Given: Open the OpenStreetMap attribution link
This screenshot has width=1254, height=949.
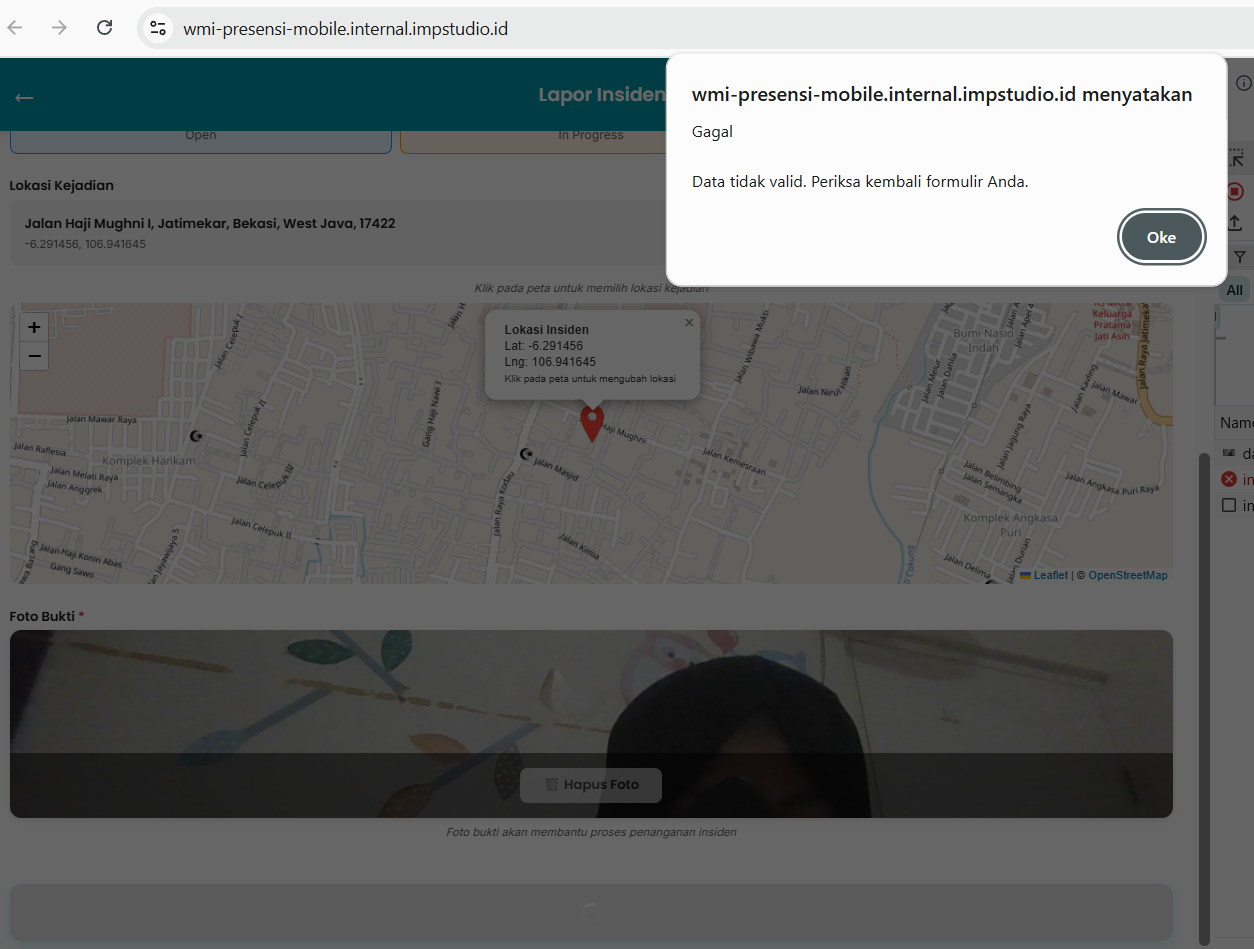Looking at the screenshot, I should [1127, 575].
